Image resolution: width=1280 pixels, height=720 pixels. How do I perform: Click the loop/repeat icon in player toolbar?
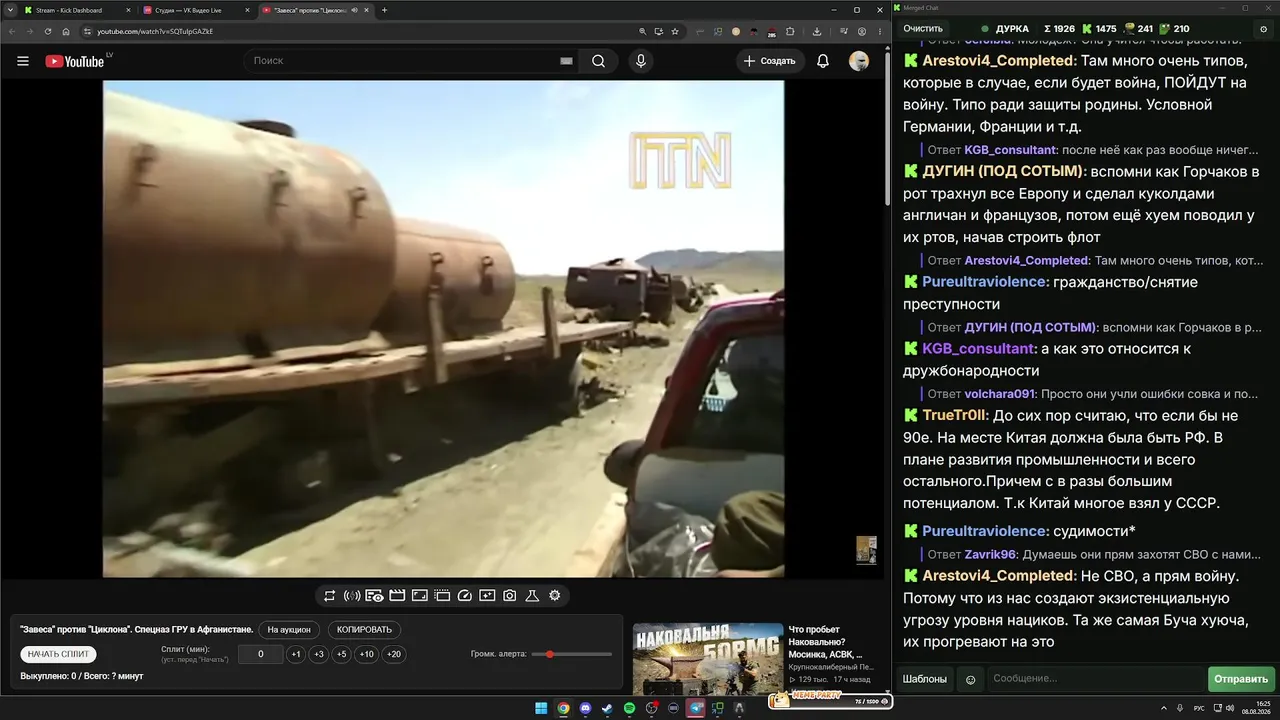[x=329, y=596]
